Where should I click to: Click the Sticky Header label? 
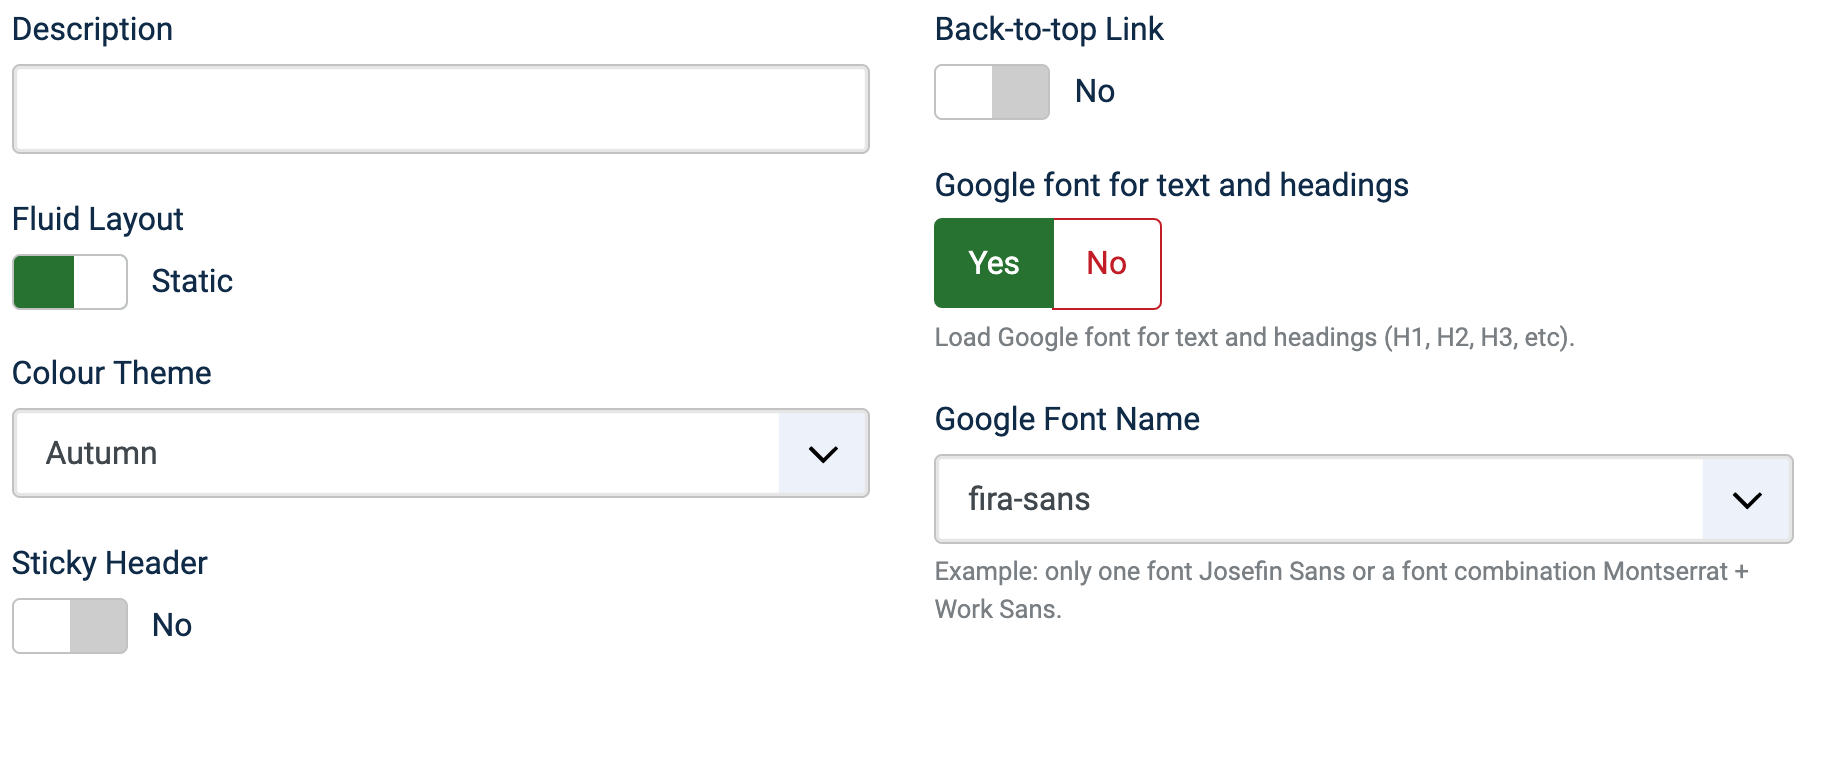point(110,564)
